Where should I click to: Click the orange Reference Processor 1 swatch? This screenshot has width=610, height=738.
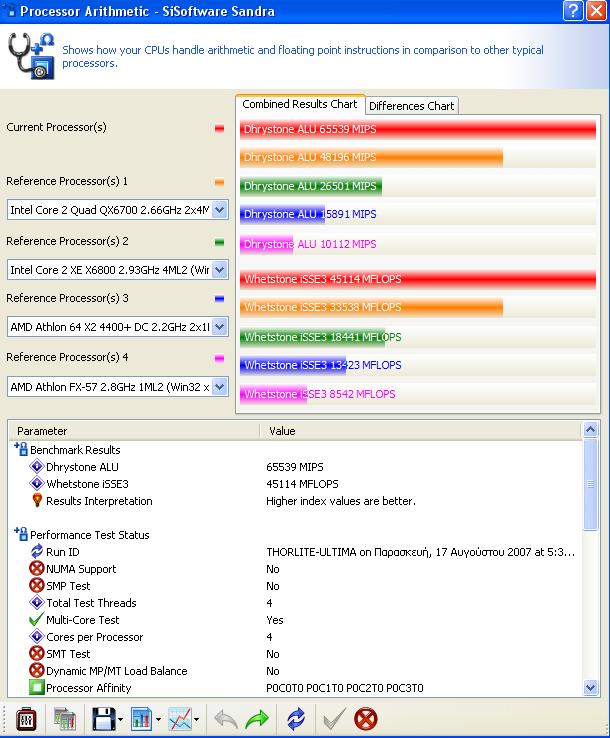[219, 182]
